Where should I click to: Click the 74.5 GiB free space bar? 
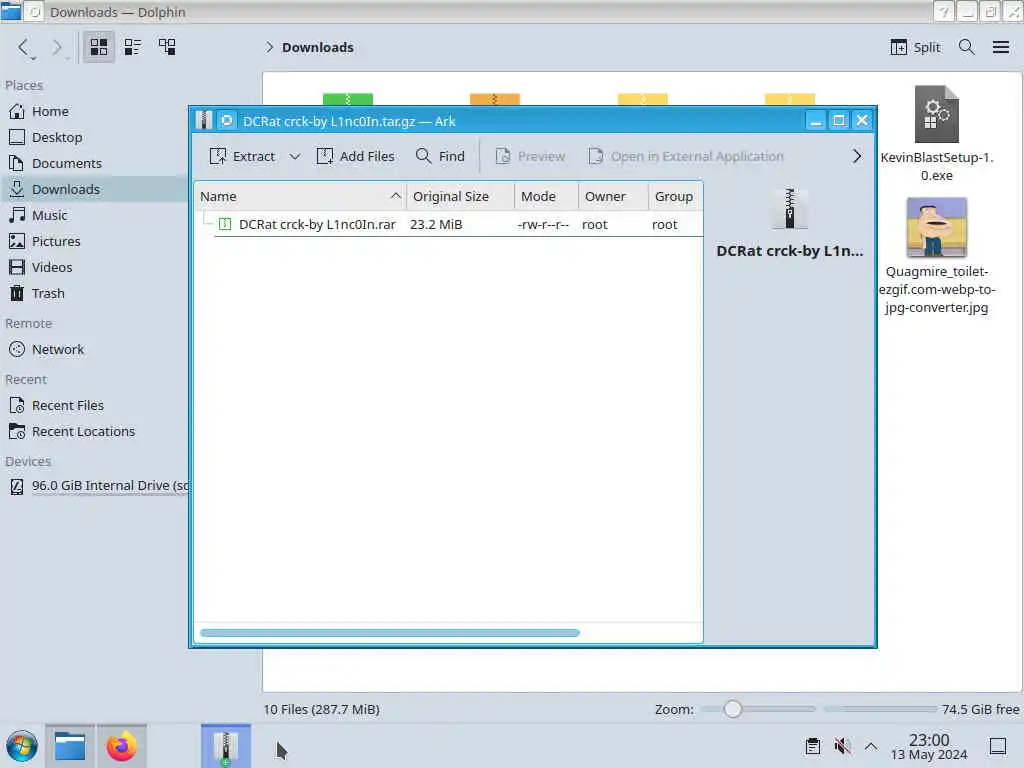(x=880, y=709)
